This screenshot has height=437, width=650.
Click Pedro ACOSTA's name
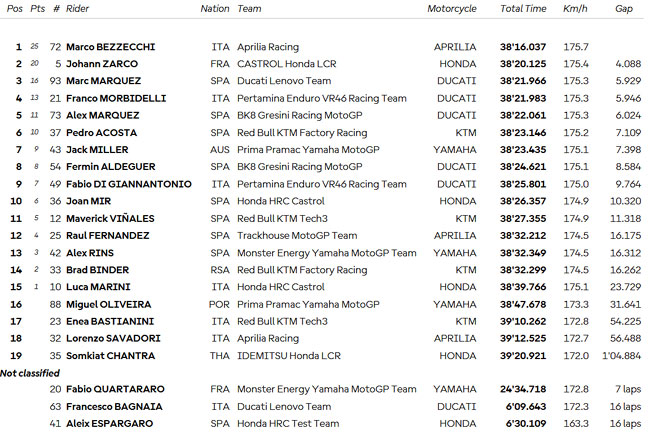pyautogui.click(x=102, y=133)
